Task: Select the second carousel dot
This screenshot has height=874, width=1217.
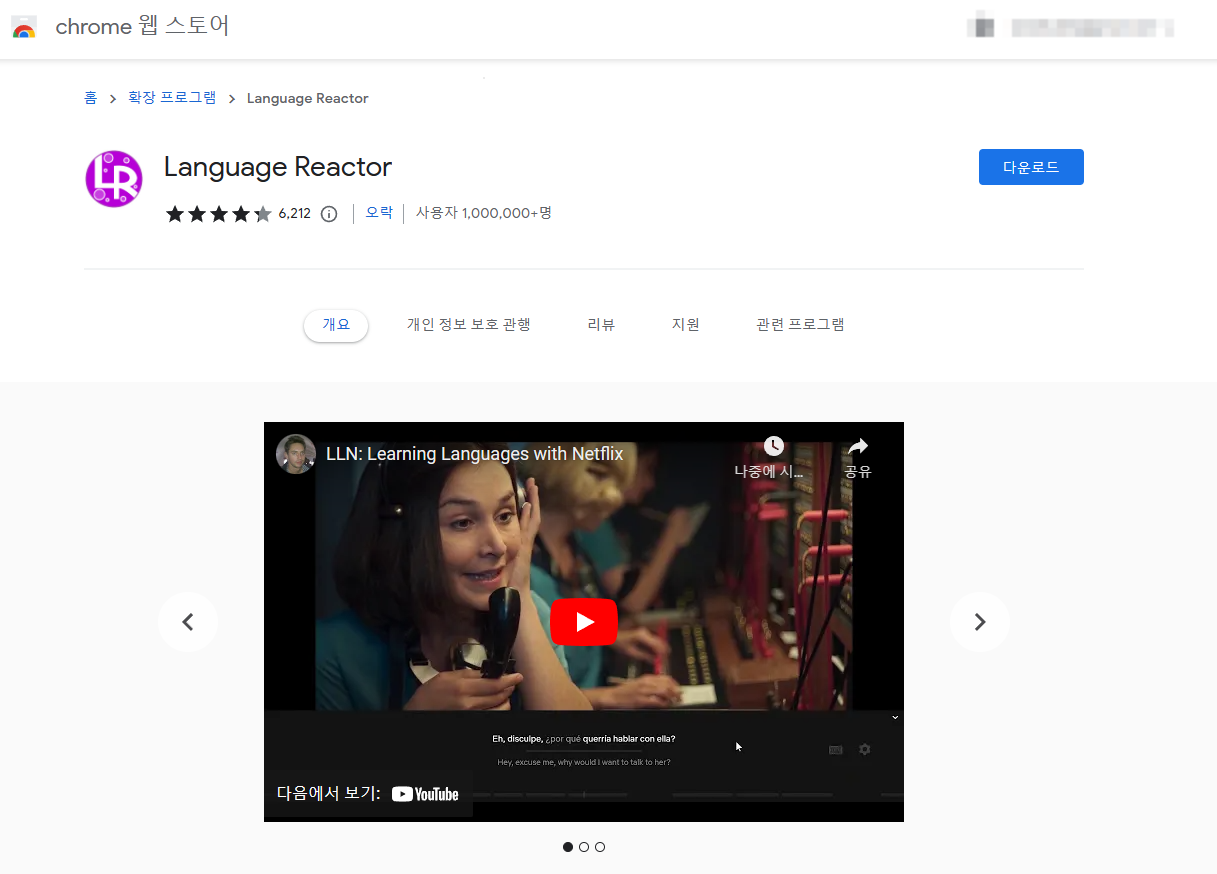Action: tap(584, 847)
